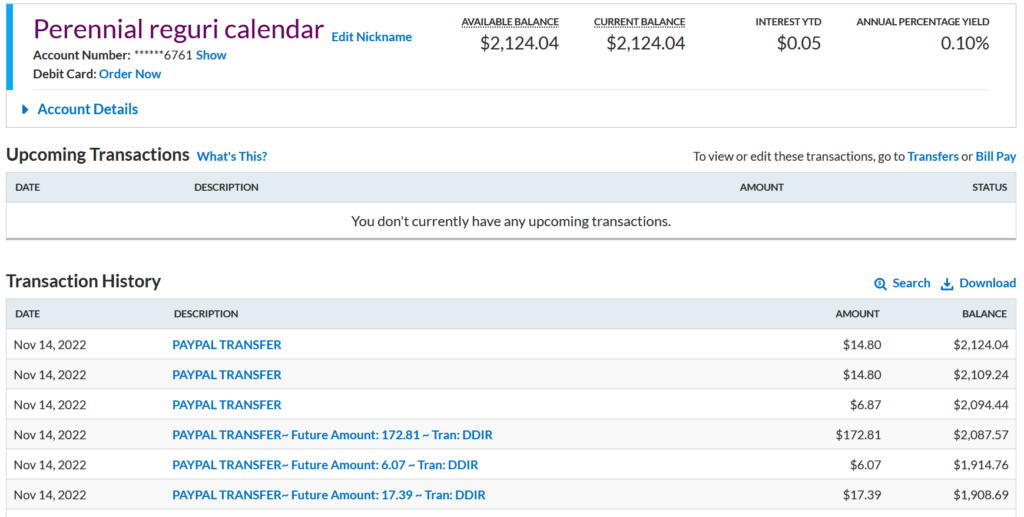The image size is (1024, 517).
Task: Download transaction history
Action: tap(987, 283)
